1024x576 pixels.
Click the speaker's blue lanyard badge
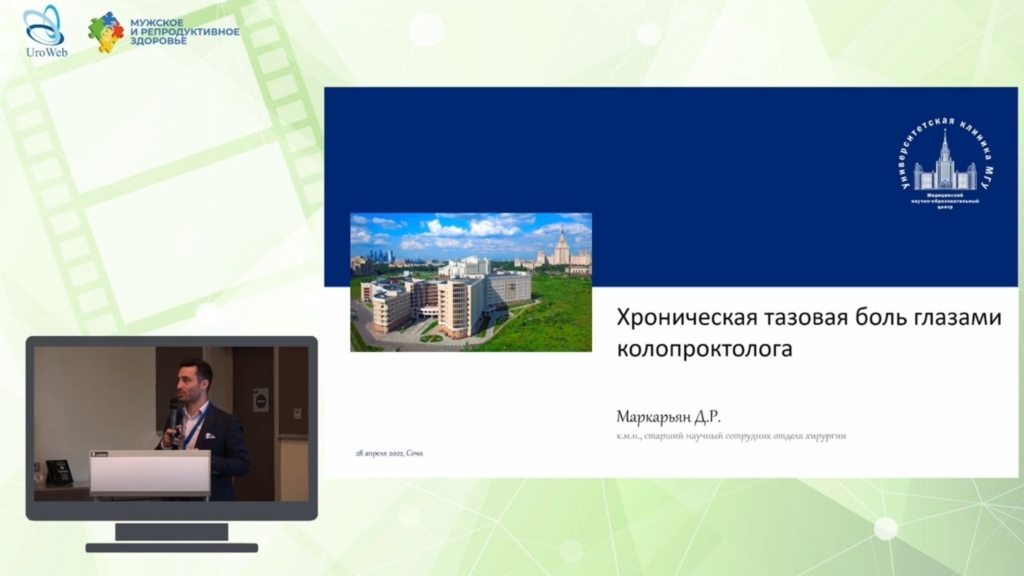click(195, 425)
